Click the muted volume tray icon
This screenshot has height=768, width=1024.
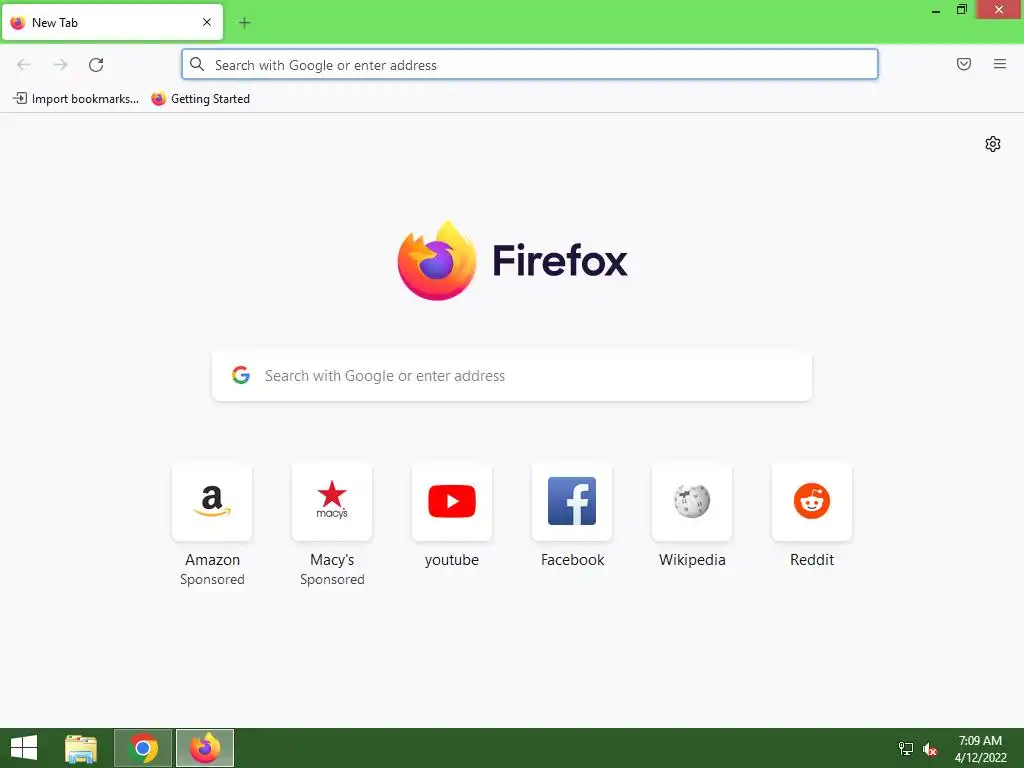point(930,749)
